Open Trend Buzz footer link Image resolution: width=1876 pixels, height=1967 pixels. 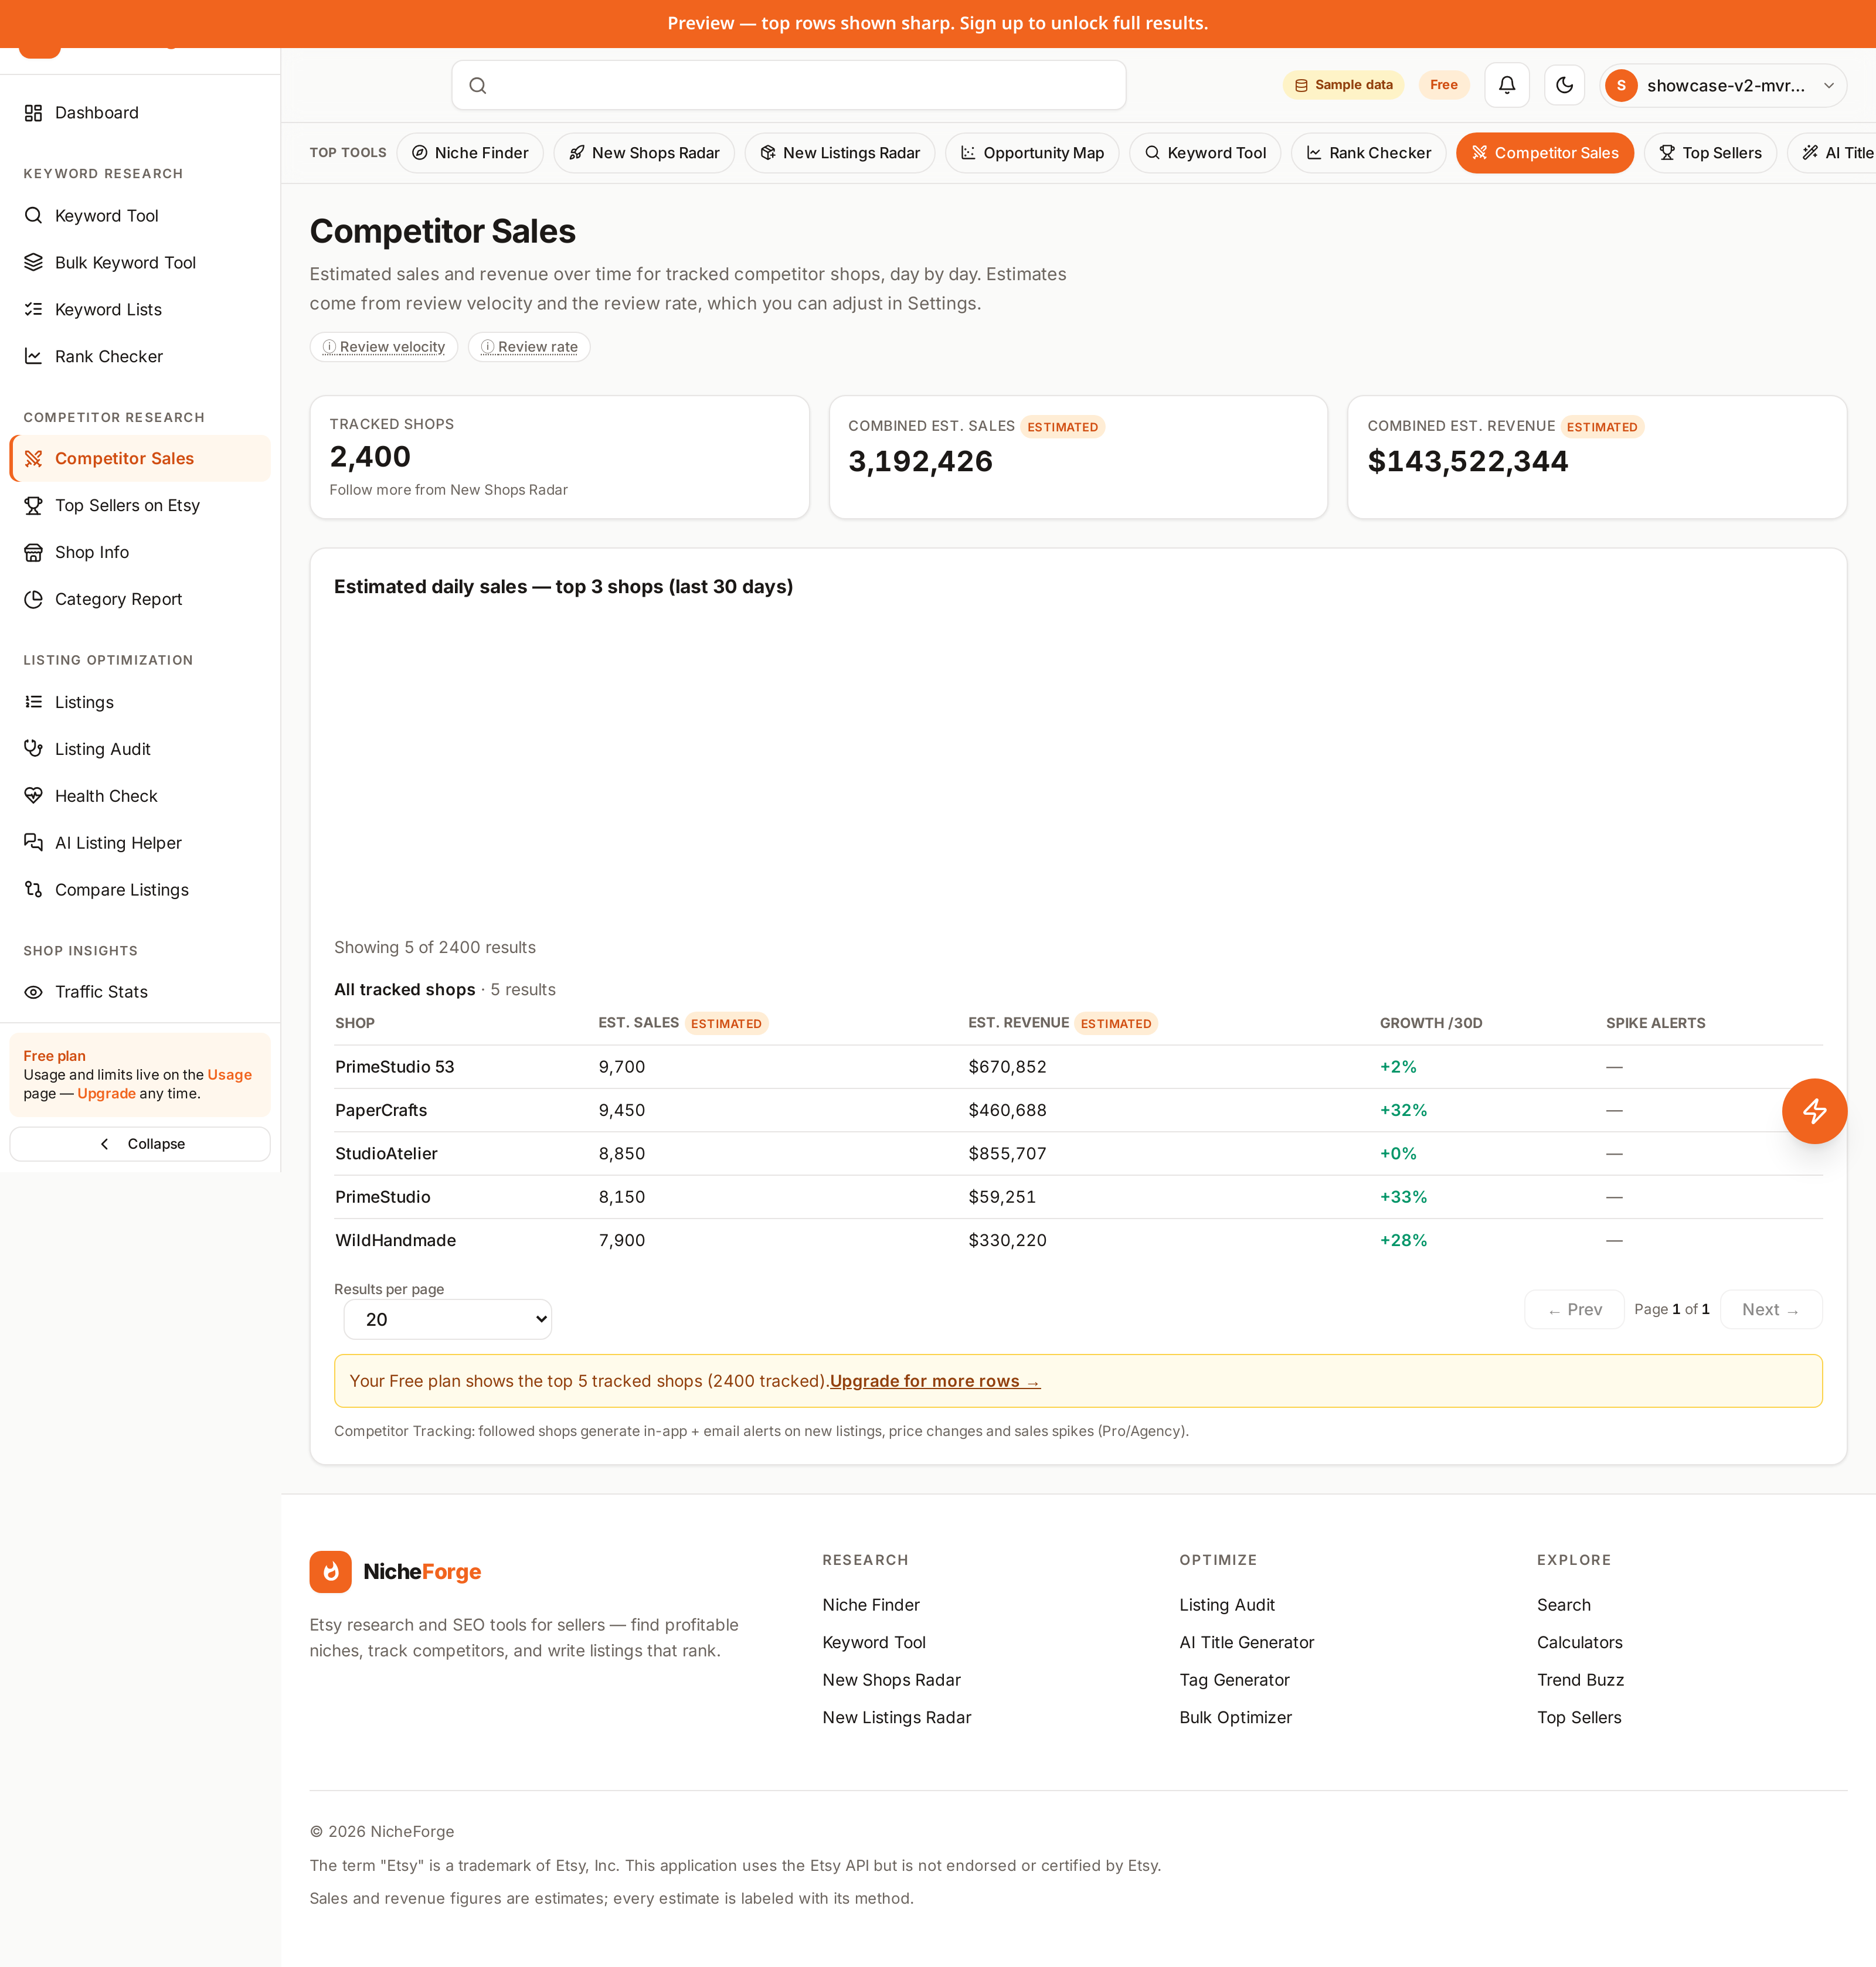click(x=1580, y=1681)
